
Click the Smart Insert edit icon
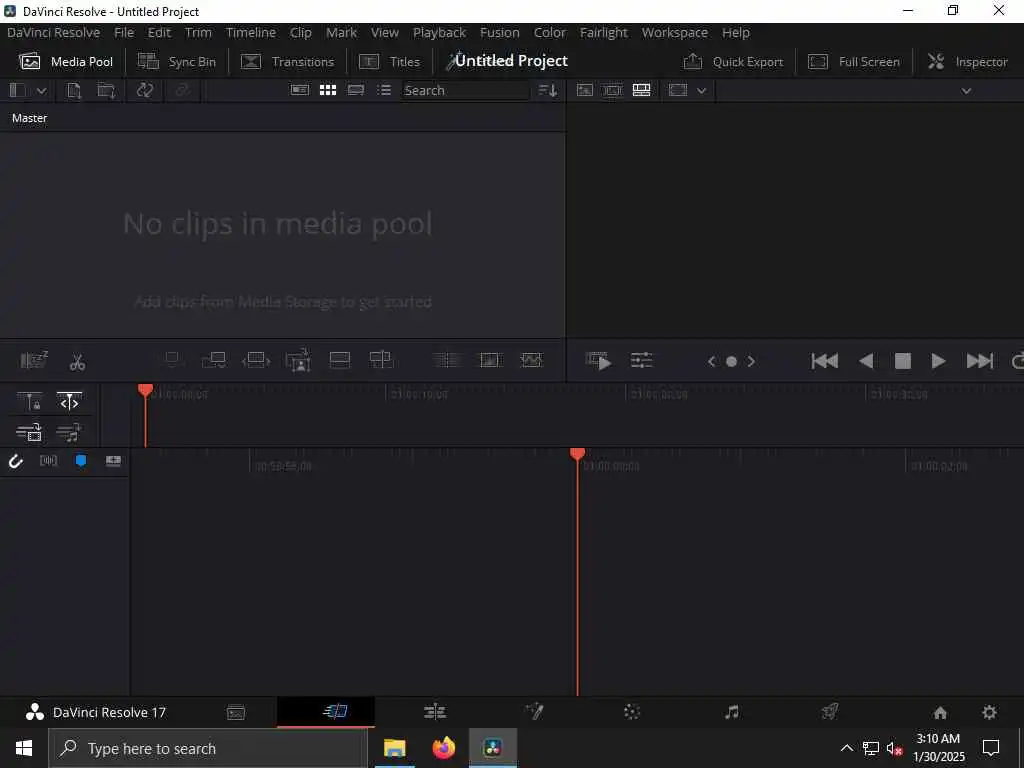click(172, 360)
